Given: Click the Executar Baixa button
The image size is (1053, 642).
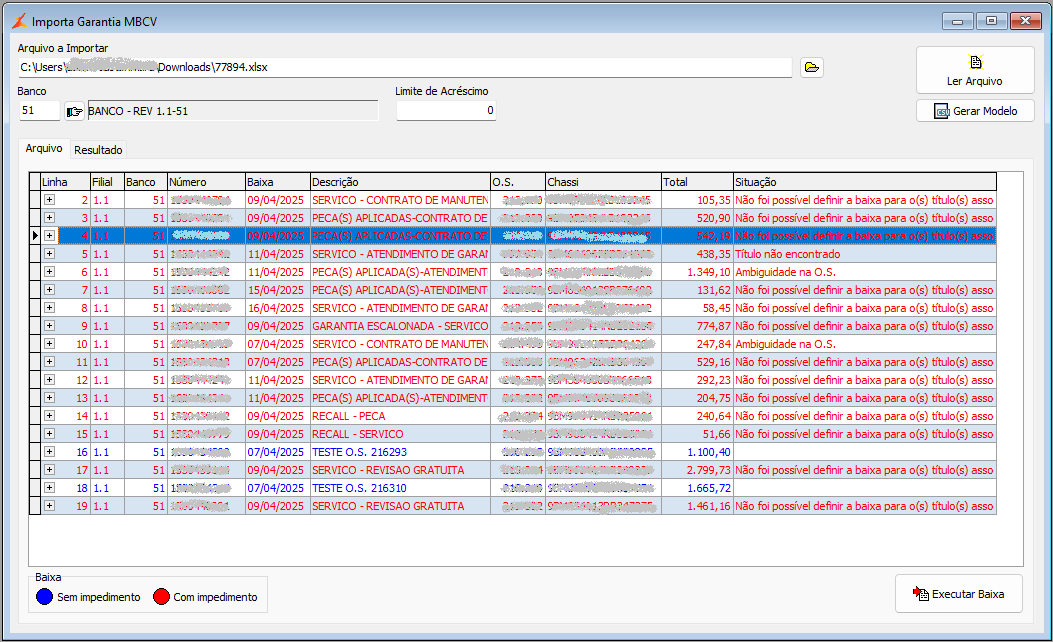Looking at the screenshot, I should (x=959, y=594).
